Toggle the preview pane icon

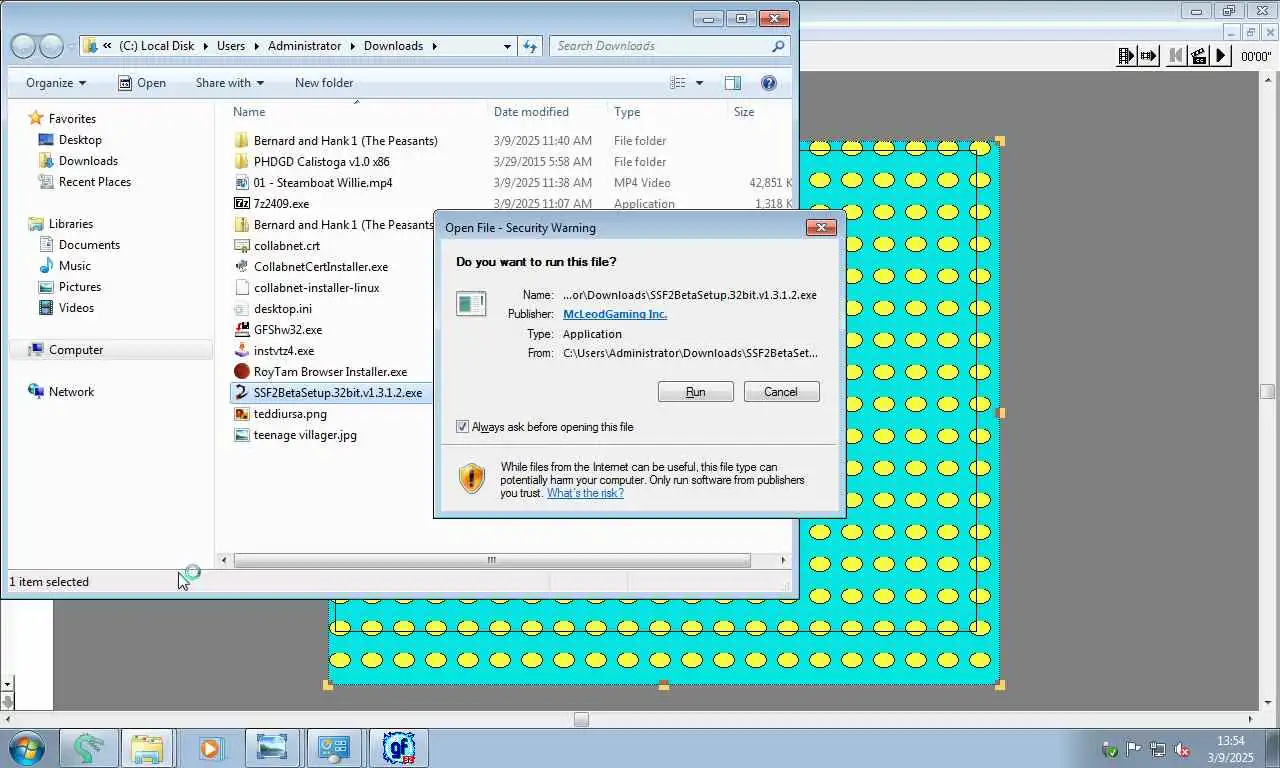pyautogui.click(x=732, y=83)
